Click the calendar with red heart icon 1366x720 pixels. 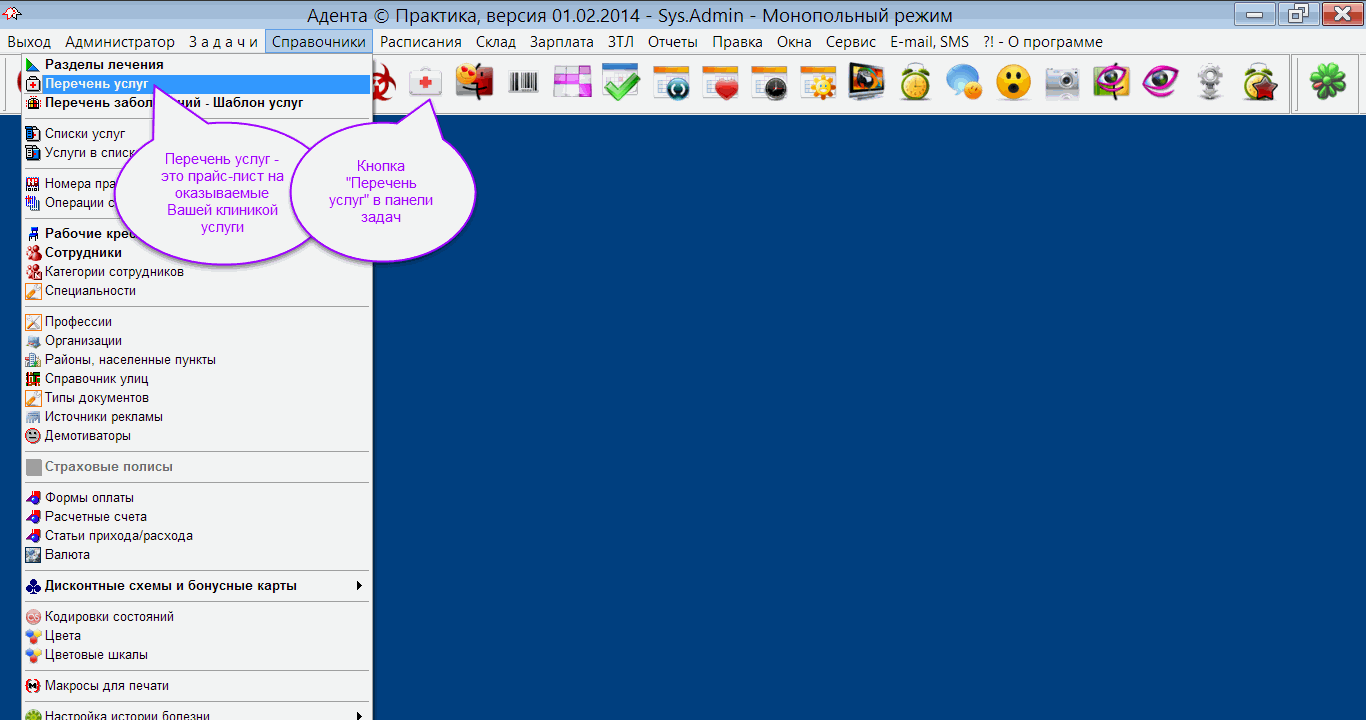719,82
